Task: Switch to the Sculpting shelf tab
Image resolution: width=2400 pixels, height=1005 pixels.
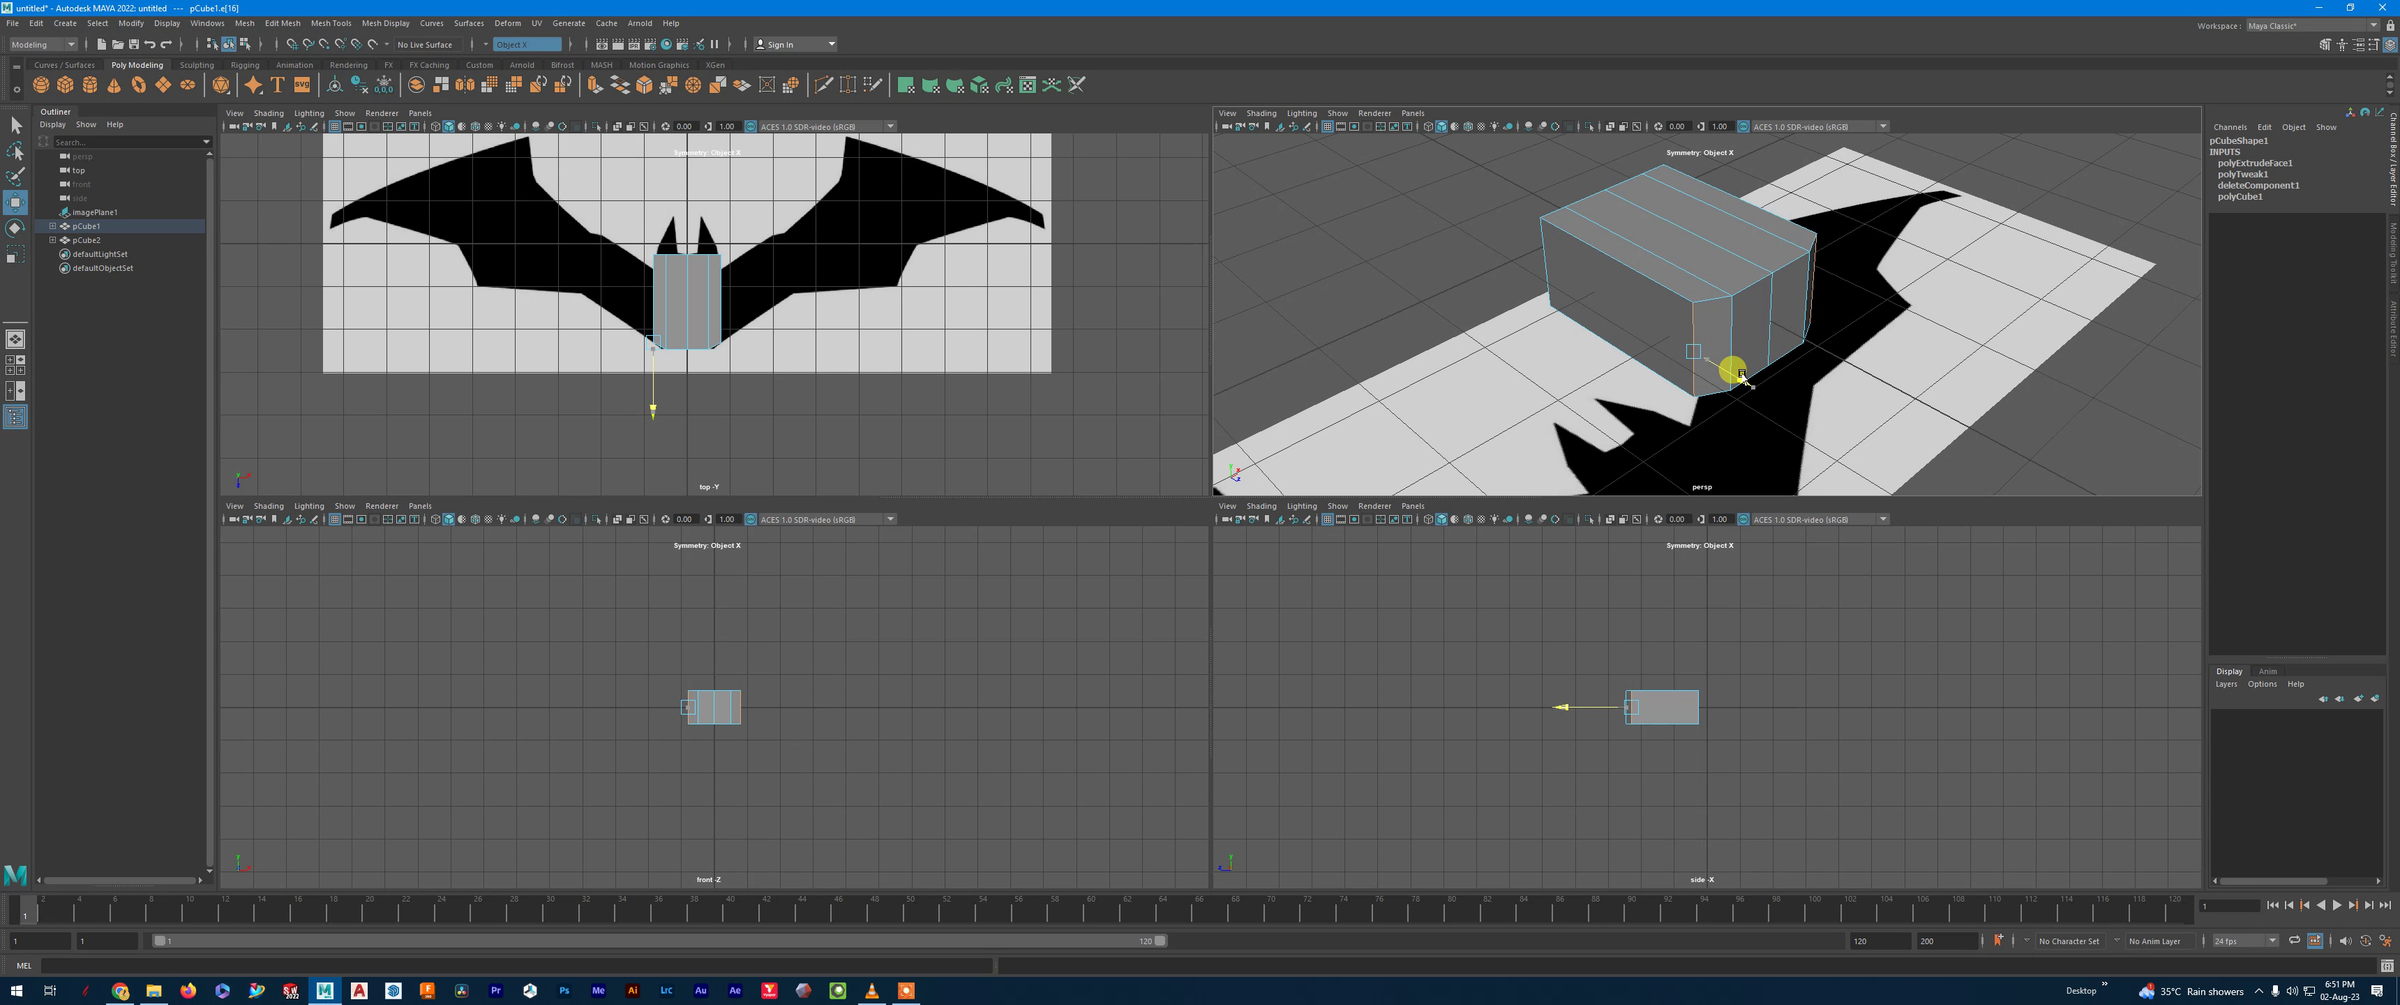Action: tap(197, 64)
